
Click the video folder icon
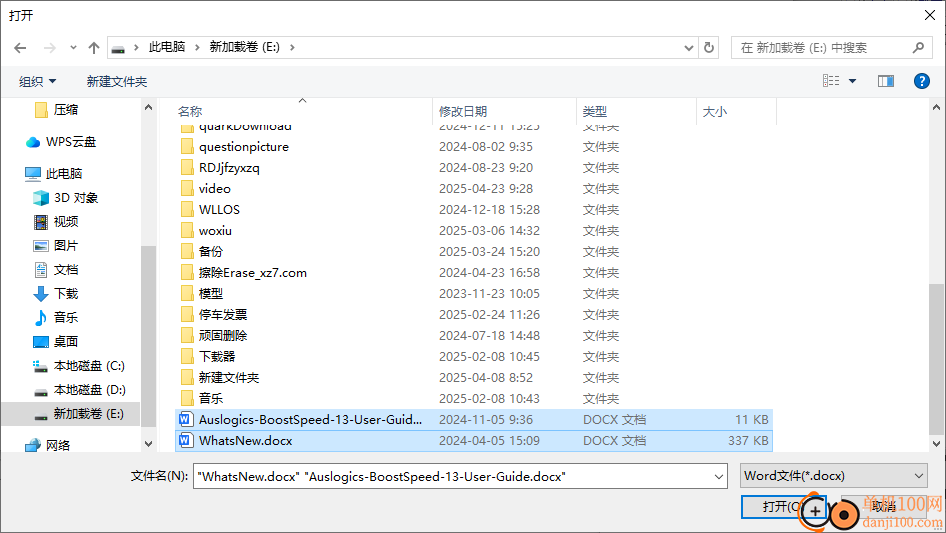pyautogui.click(x=187, y=188)
